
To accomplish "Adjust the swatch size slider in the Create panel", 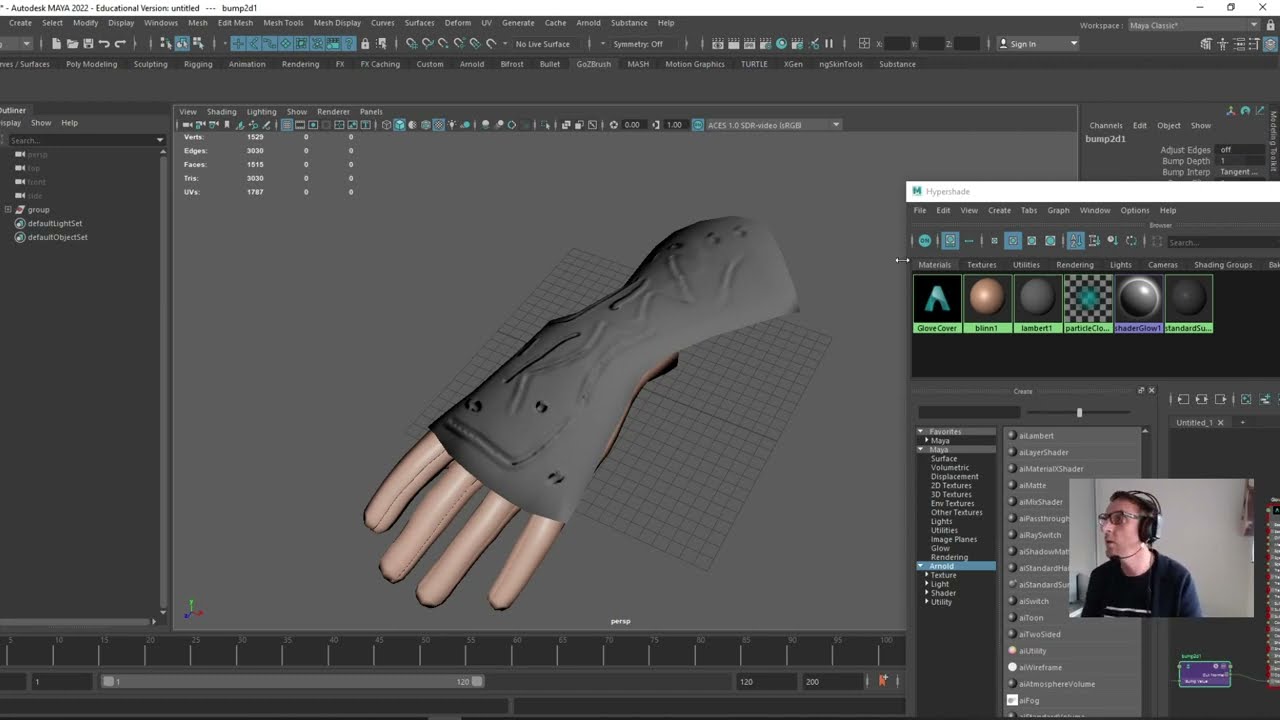I will pos(1080,412).
